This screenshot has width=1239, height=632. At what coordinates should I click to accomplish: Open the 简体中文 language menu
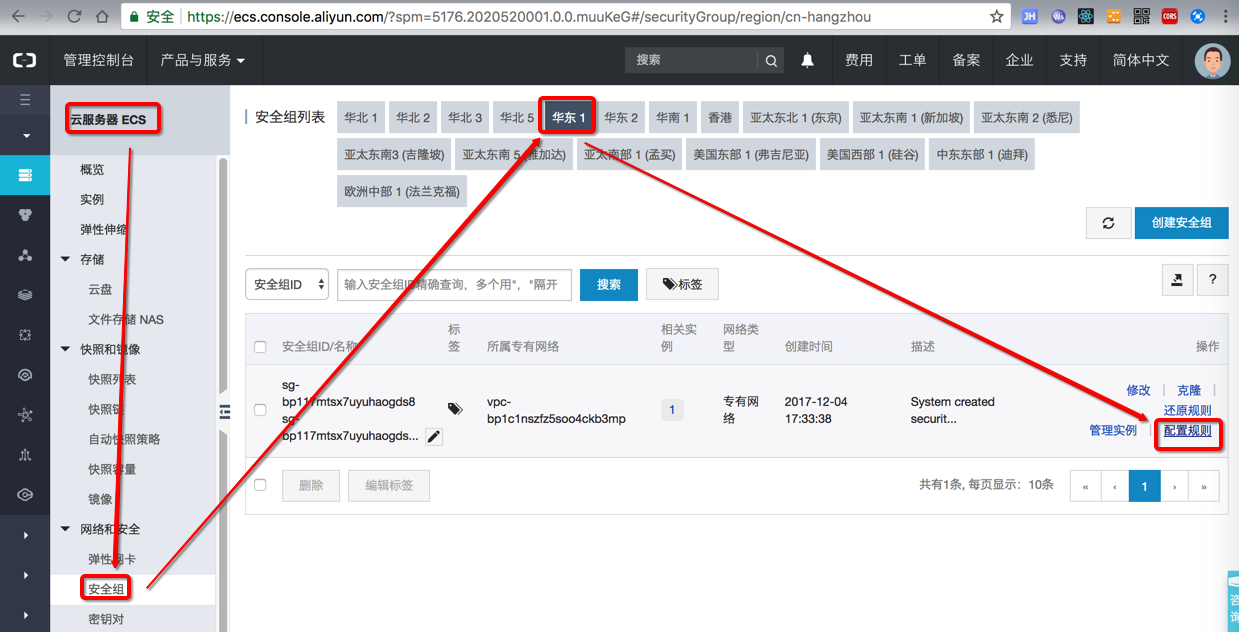(x=1141, y=60)
